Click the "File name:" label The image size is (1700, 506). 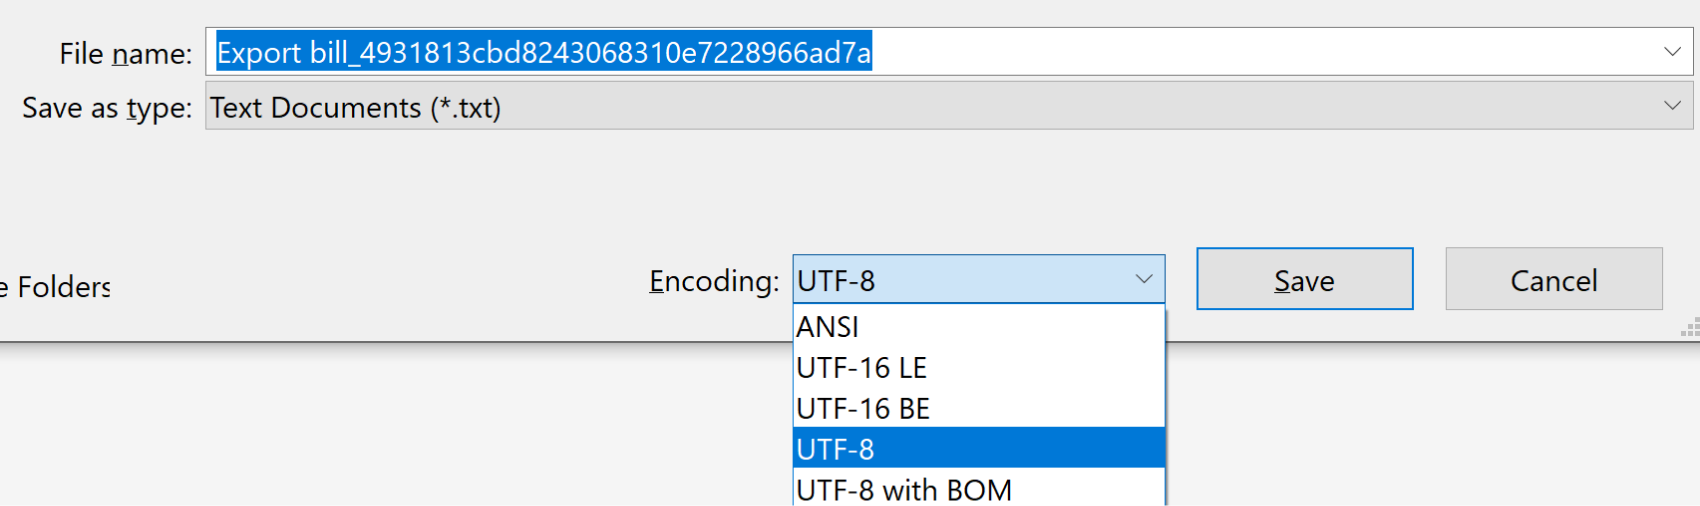click(x=125, y=53)
